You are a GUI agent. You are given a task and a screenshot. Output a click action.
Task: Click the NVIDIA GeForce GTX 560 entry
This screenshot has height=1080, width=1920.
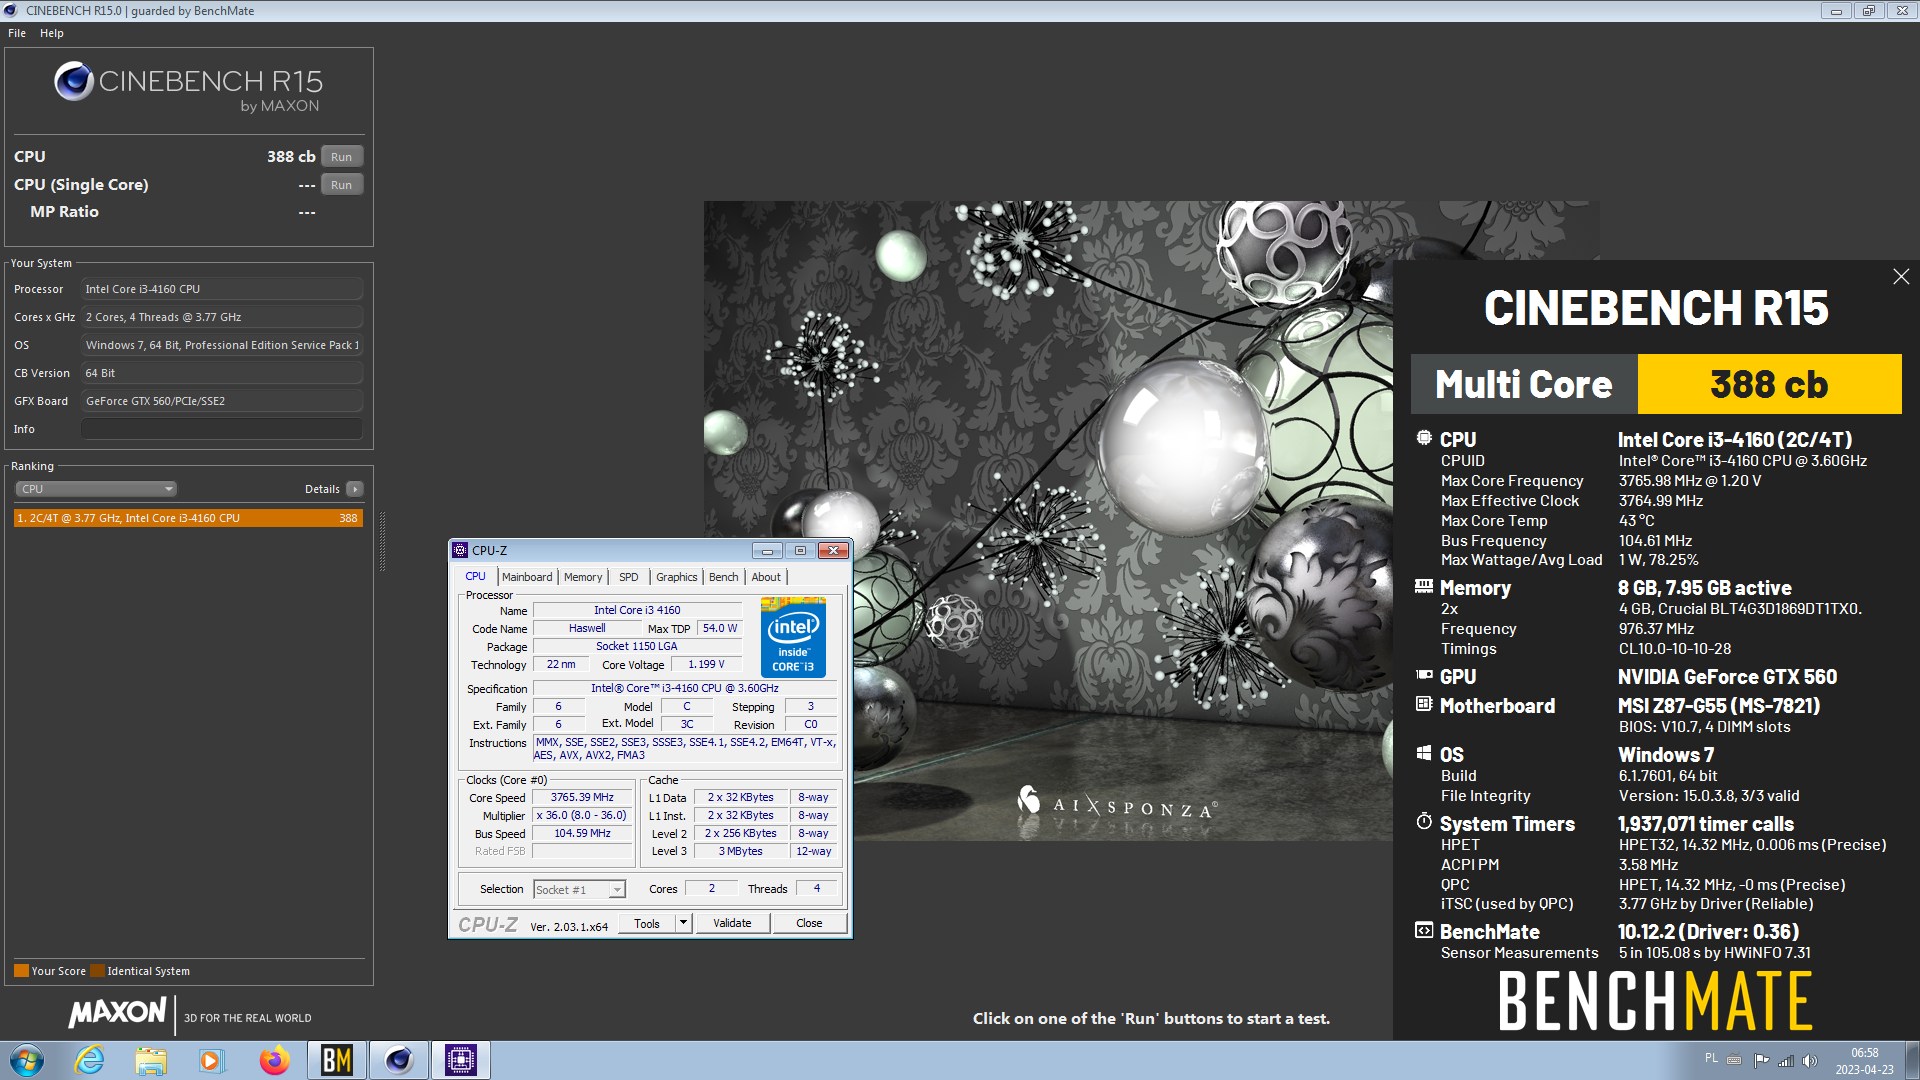1727,677
